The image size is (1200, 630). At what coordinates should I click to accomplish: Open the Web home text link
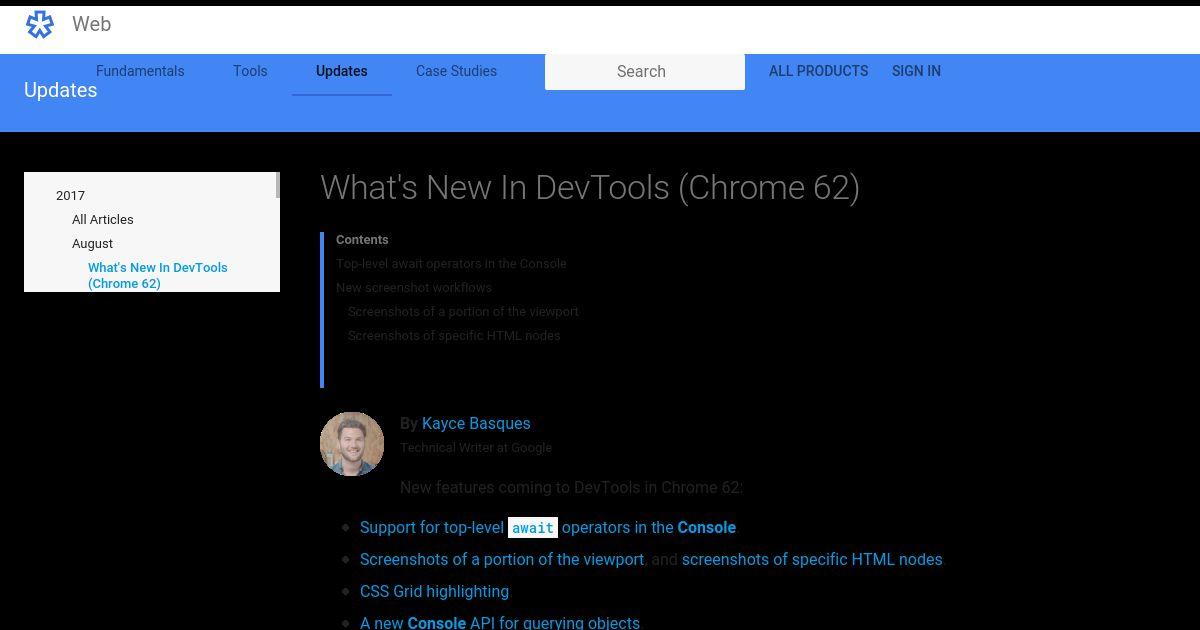91,24
